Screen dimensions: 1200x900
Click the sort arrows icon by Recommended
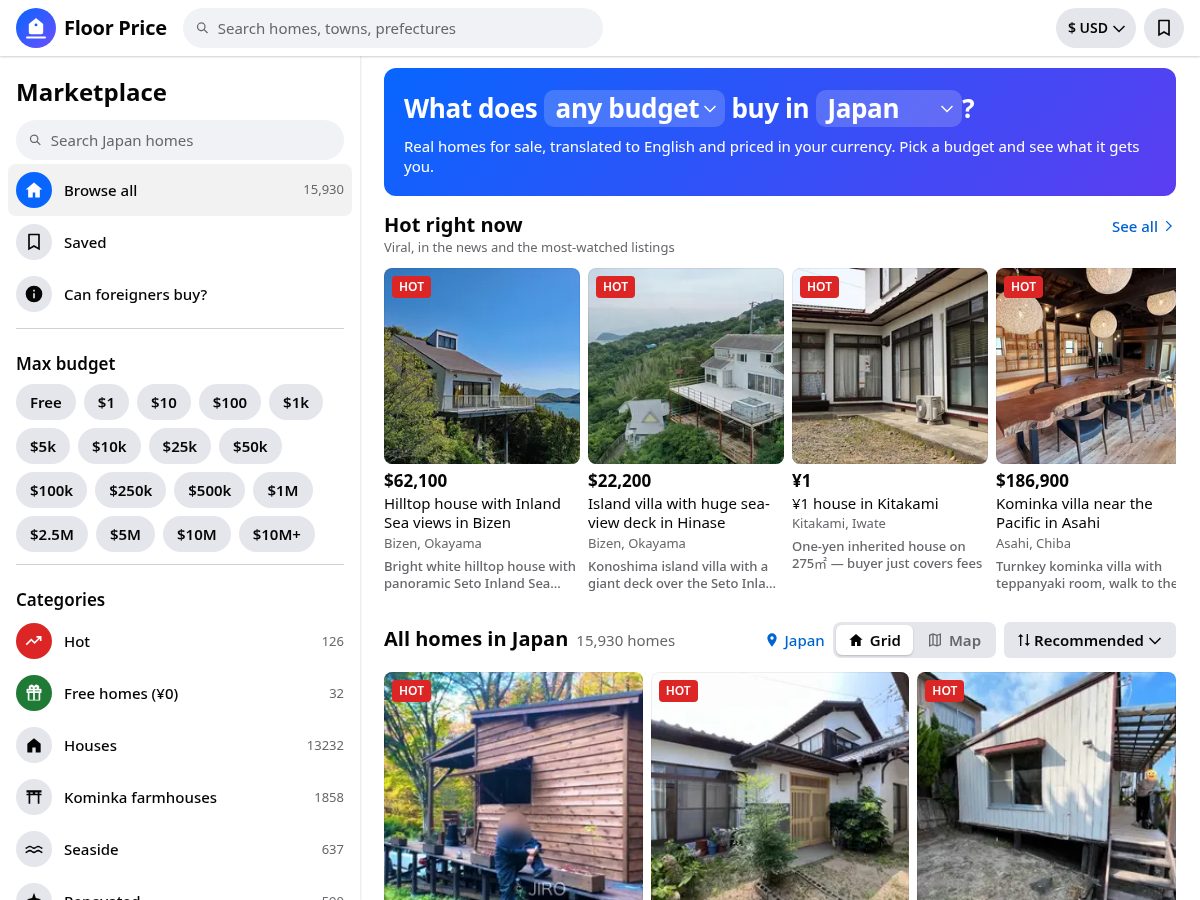click(x=1023, y=640)
